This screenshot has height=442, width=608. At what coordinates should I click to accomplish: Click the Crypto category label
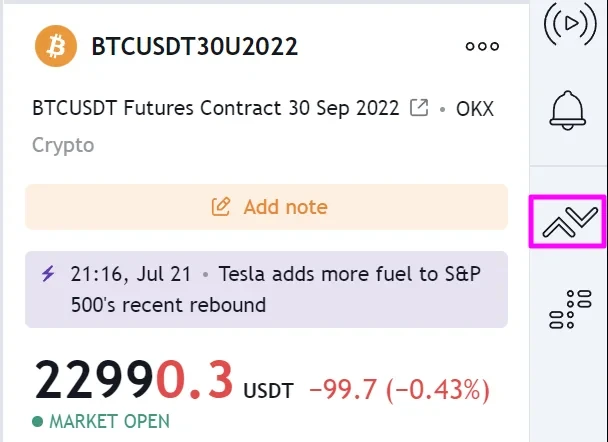tap(63, 145)
